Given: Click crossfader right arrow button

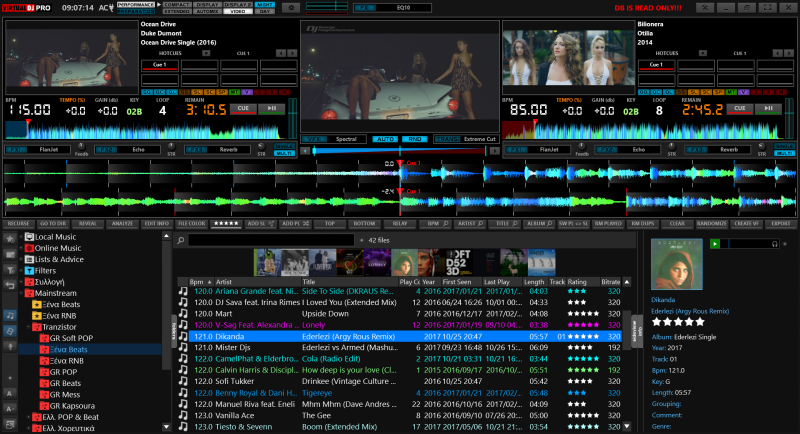Looking at the screenshot, I should [494, 150].
